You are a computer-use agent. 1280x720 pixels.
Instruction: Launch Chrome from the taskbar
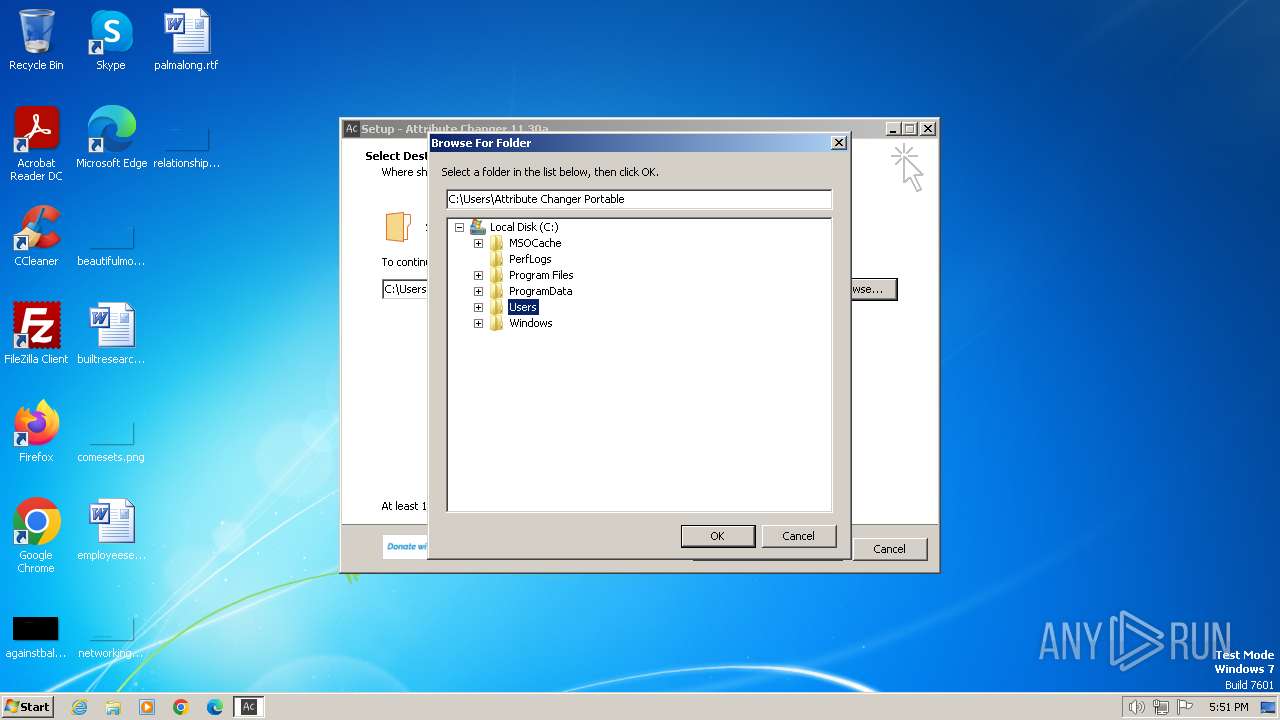click(x=181, y=707)
